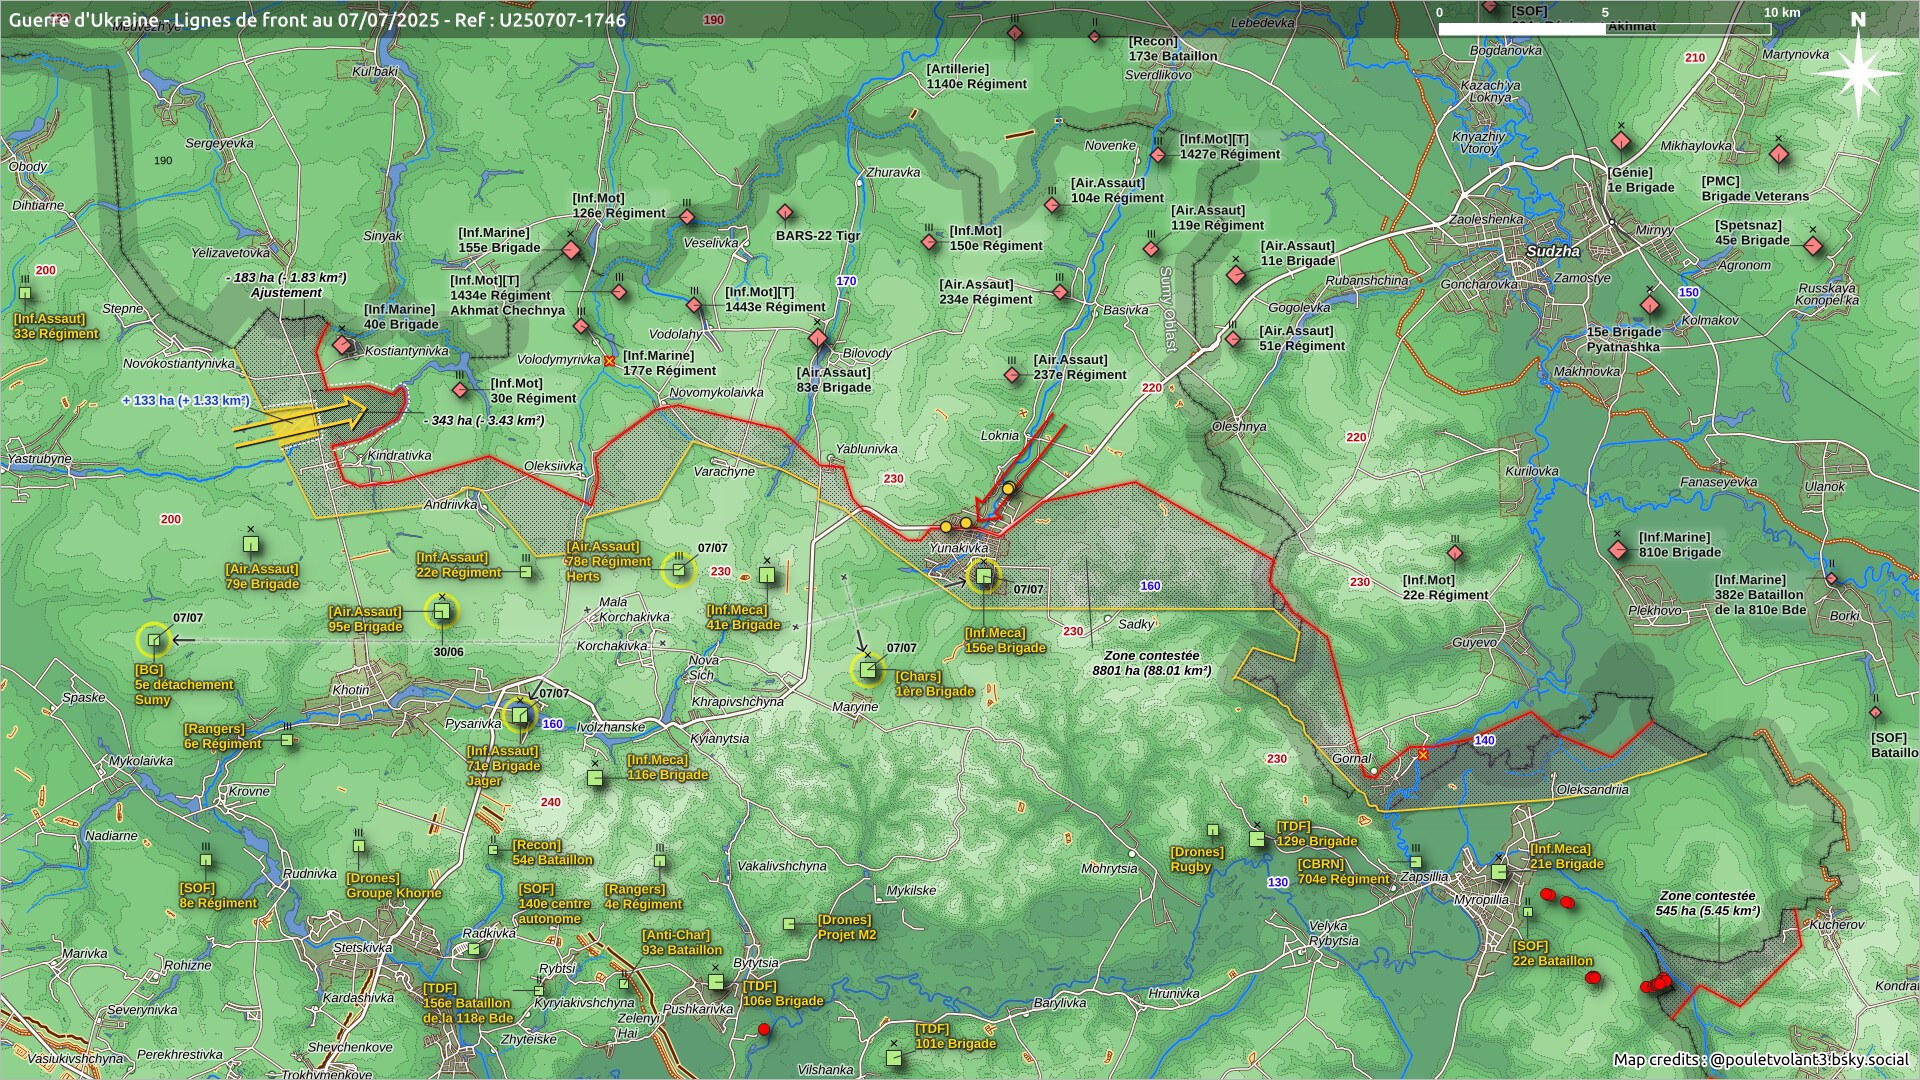Click the Khotin town label

[351, 690]
